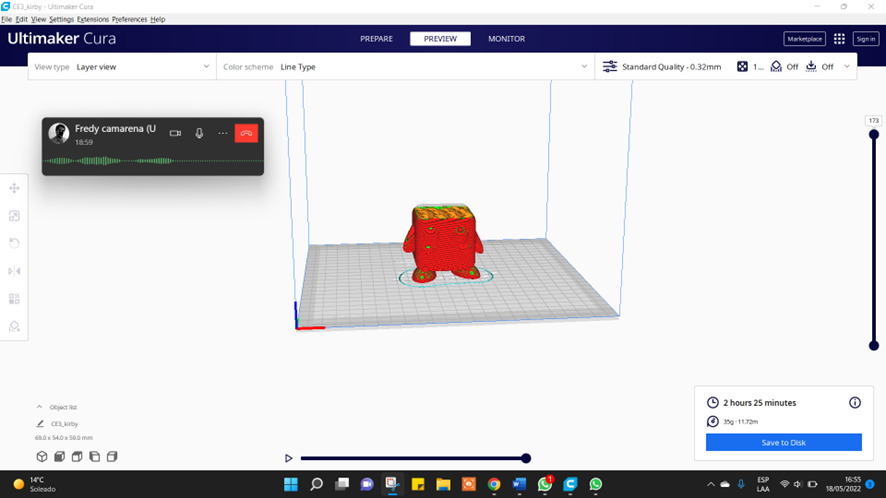Viewport: 886px width, 498px height.
Task: Click the support Off icon
Action: [776, 67]
